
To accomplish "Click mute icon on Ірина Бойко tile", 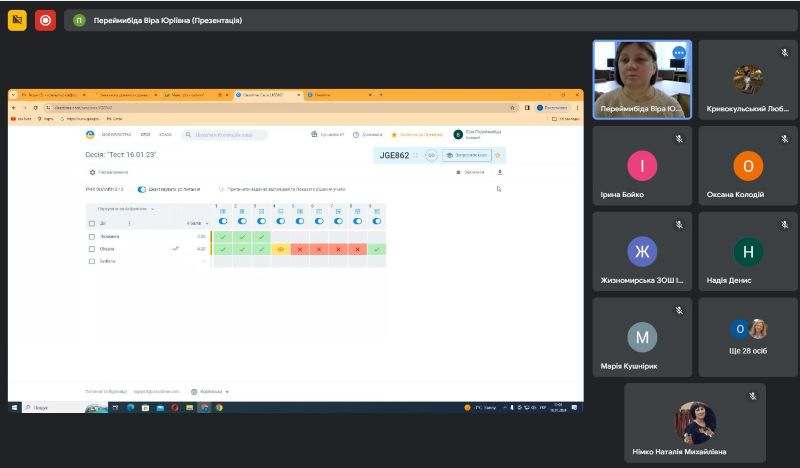I will (x=679, y=138).
